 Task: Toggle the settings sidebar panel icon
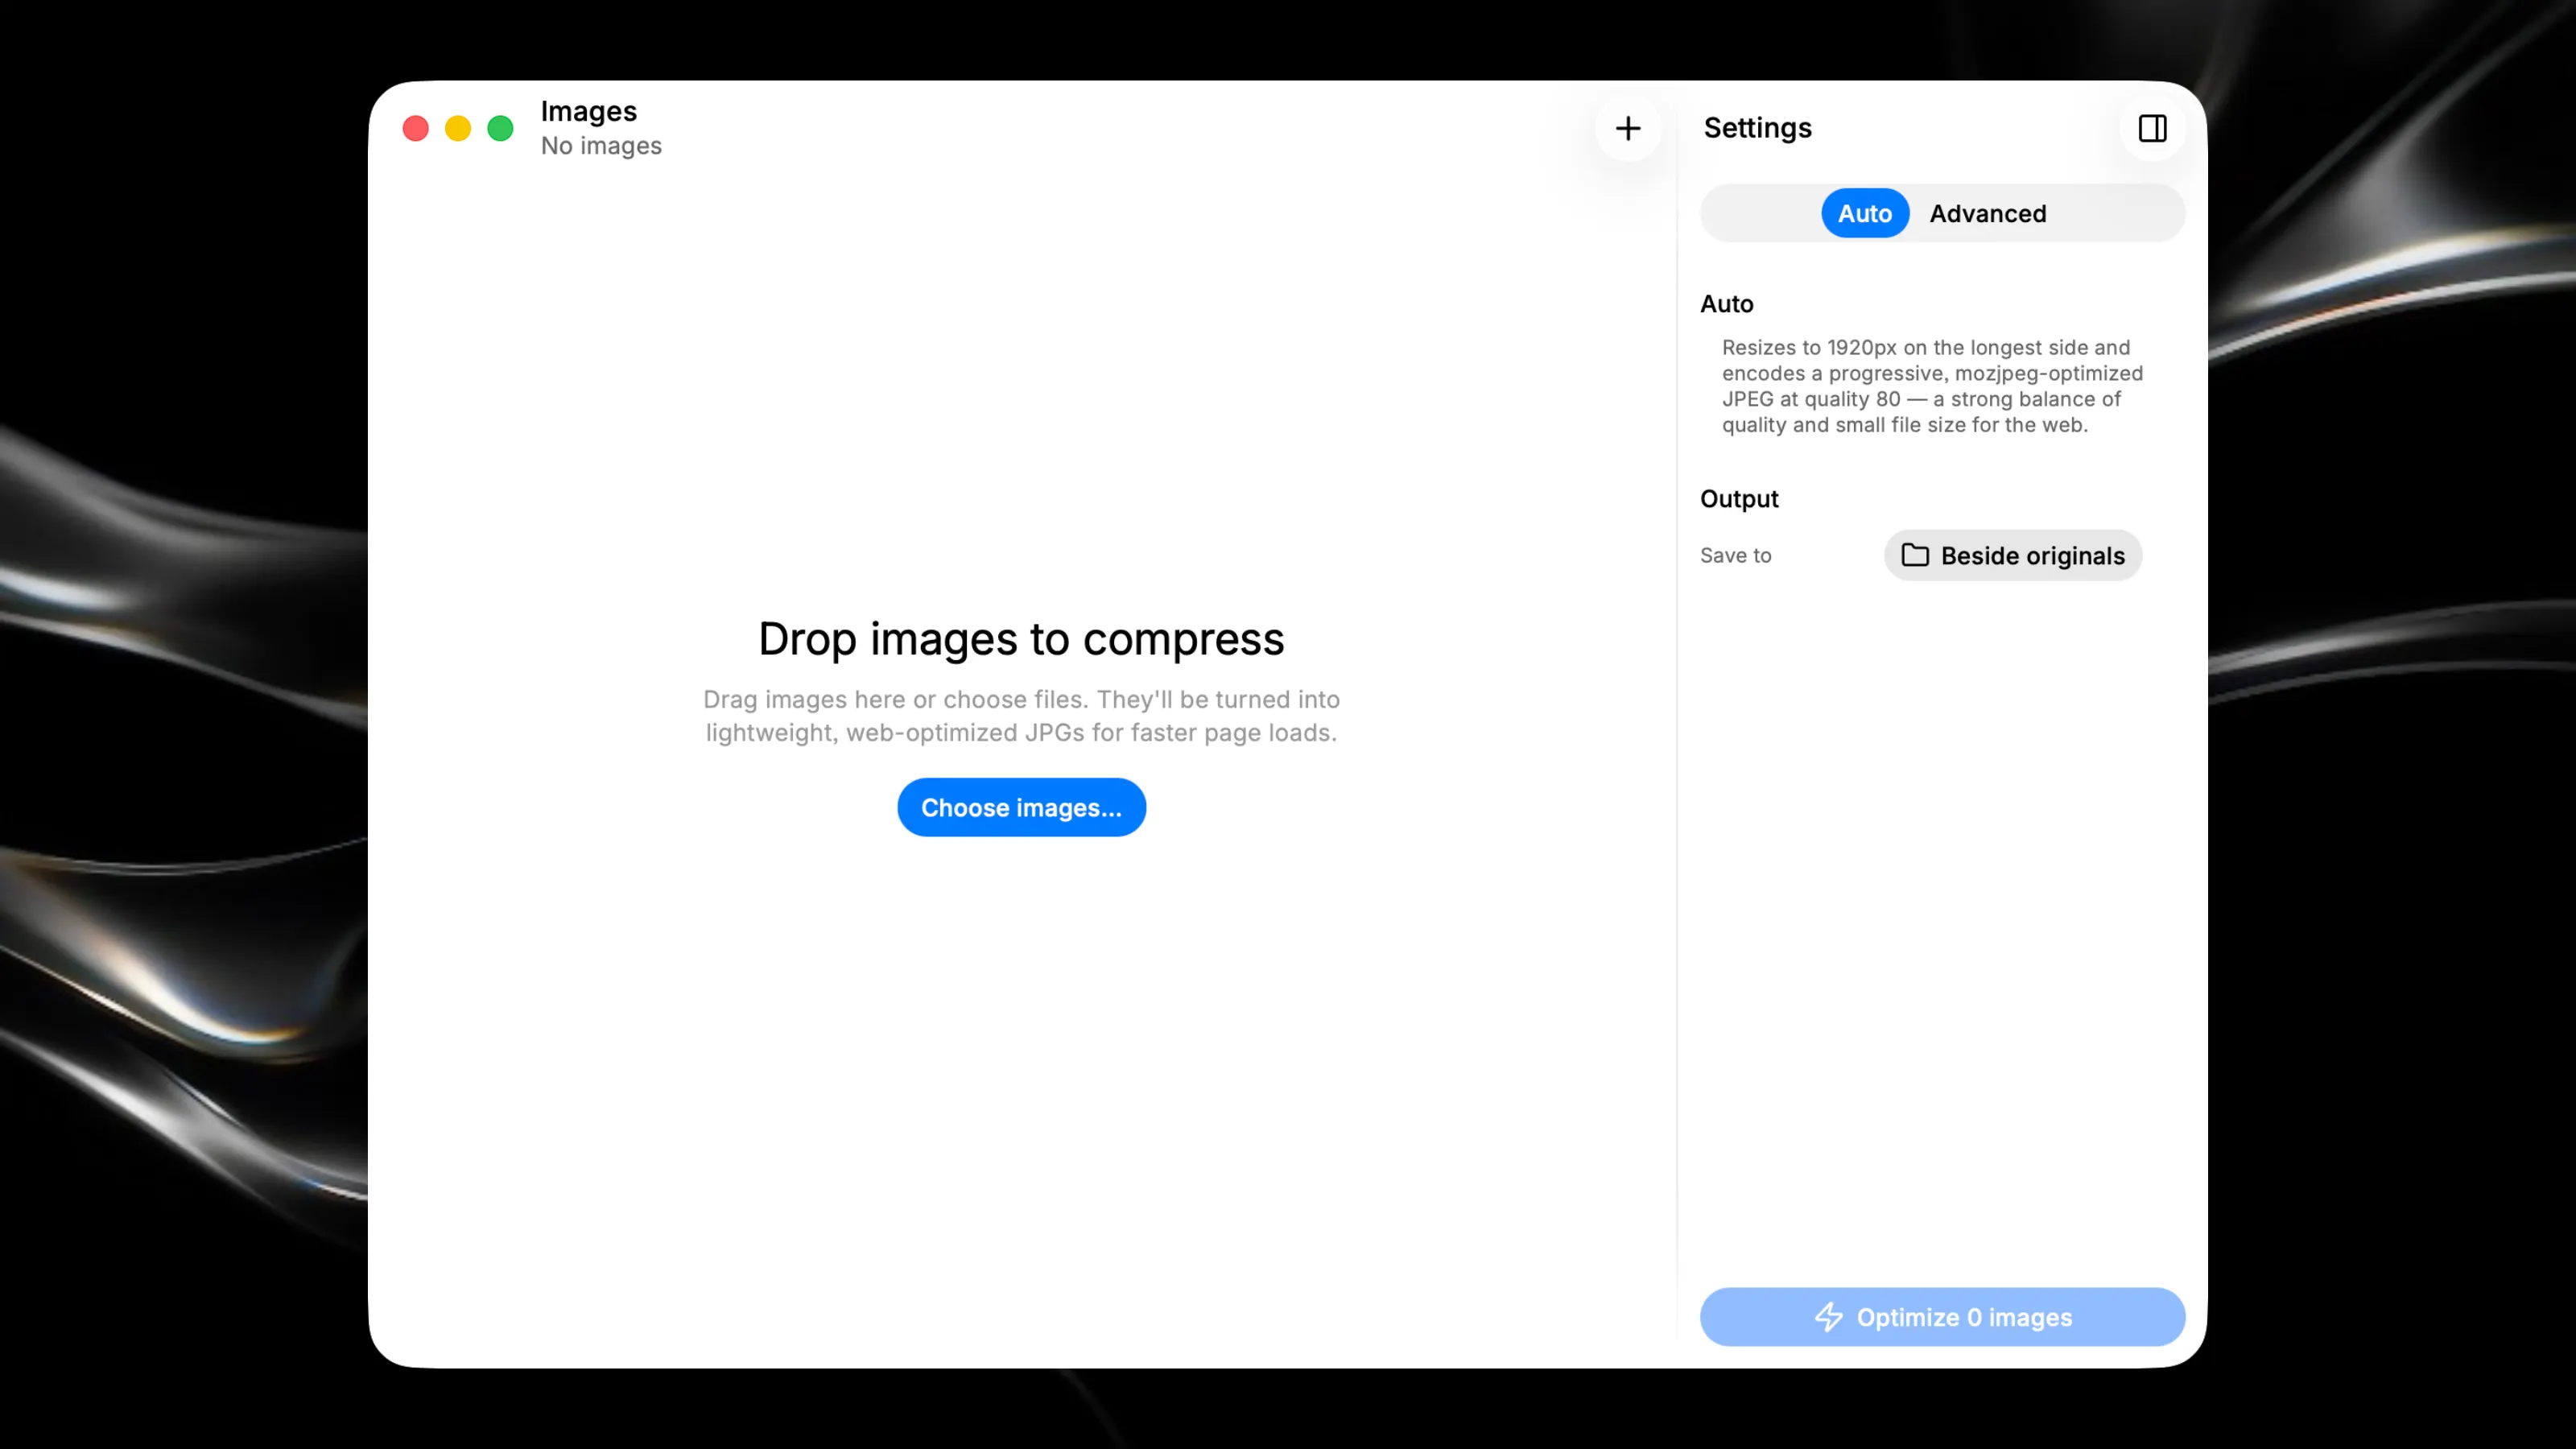click(2152, 128)
